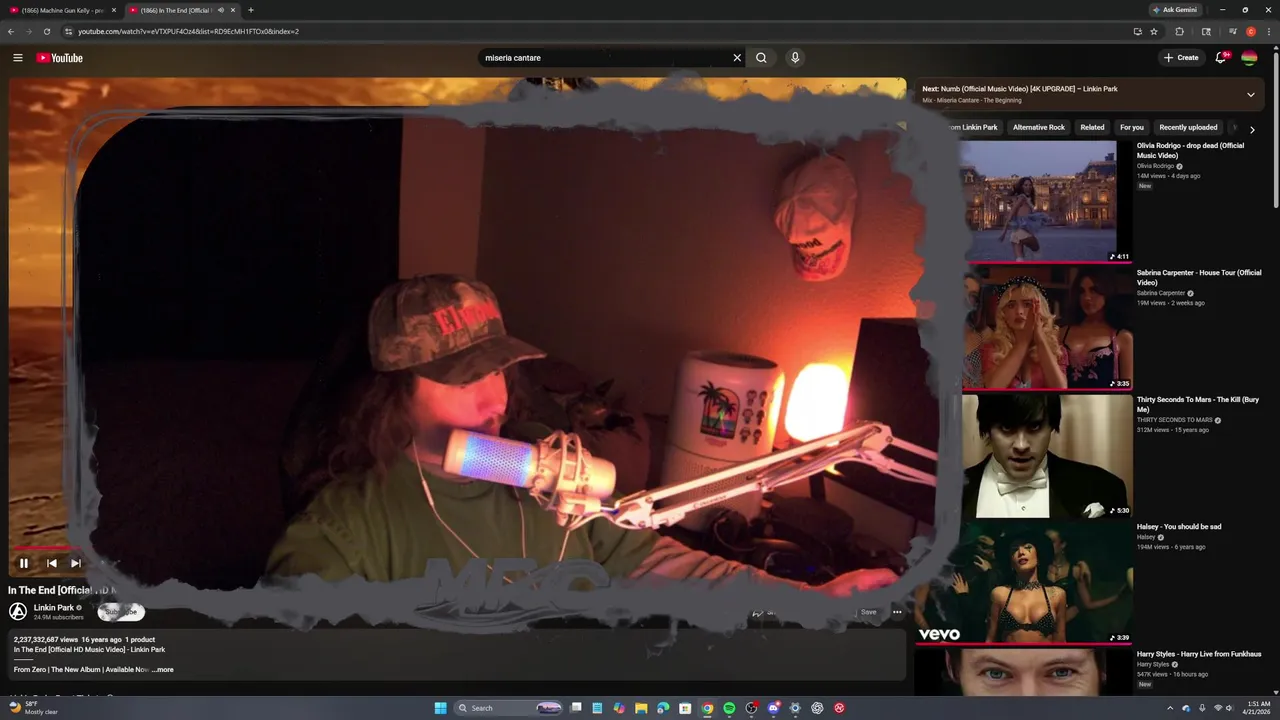Open the YouTube notifications bell

click(1221, 58)
